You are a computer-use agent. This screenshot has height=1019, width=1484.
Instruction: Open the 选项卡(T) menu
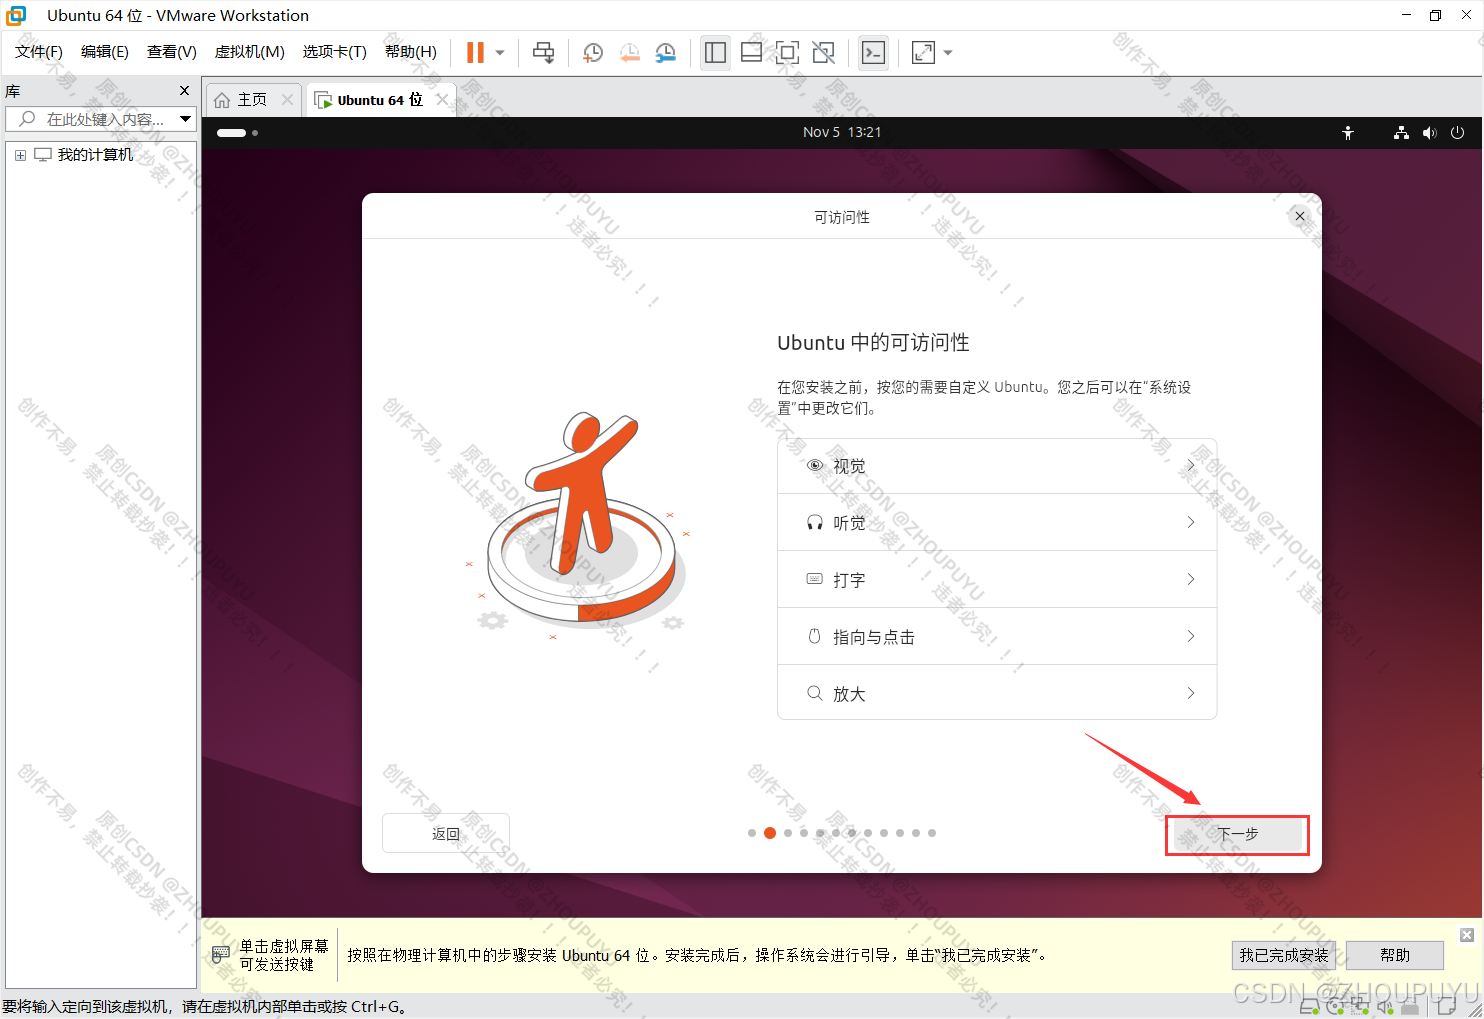click(x=335, y=52)
